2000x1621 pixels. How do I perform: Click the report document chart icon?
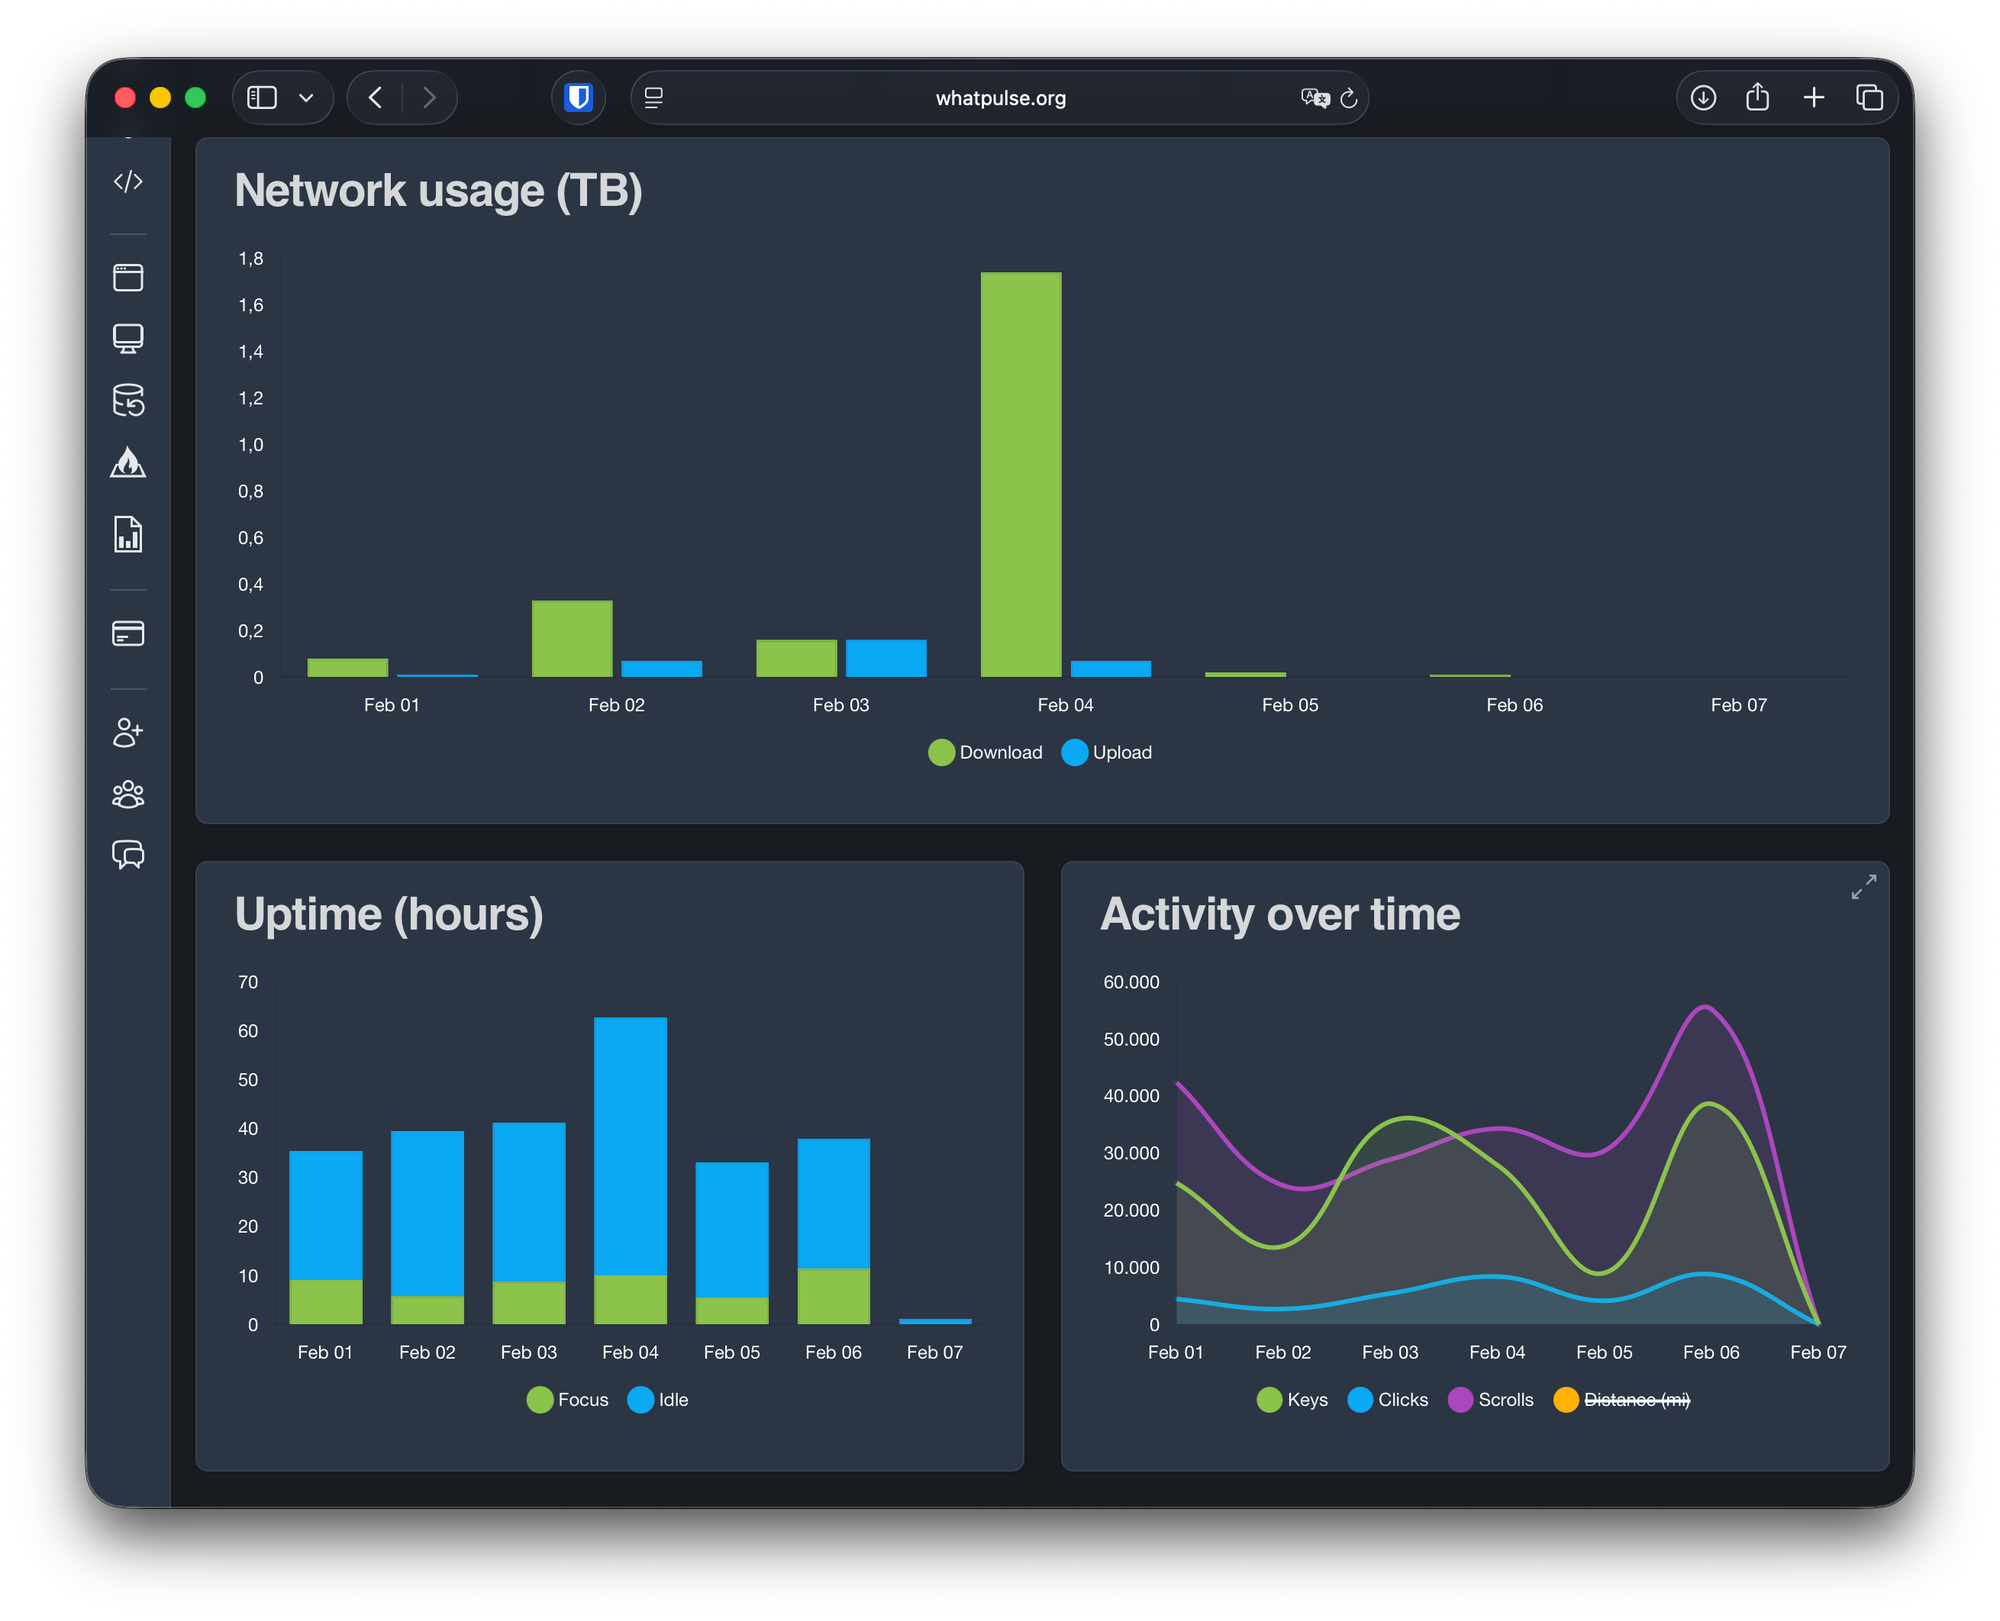point(128,534)
